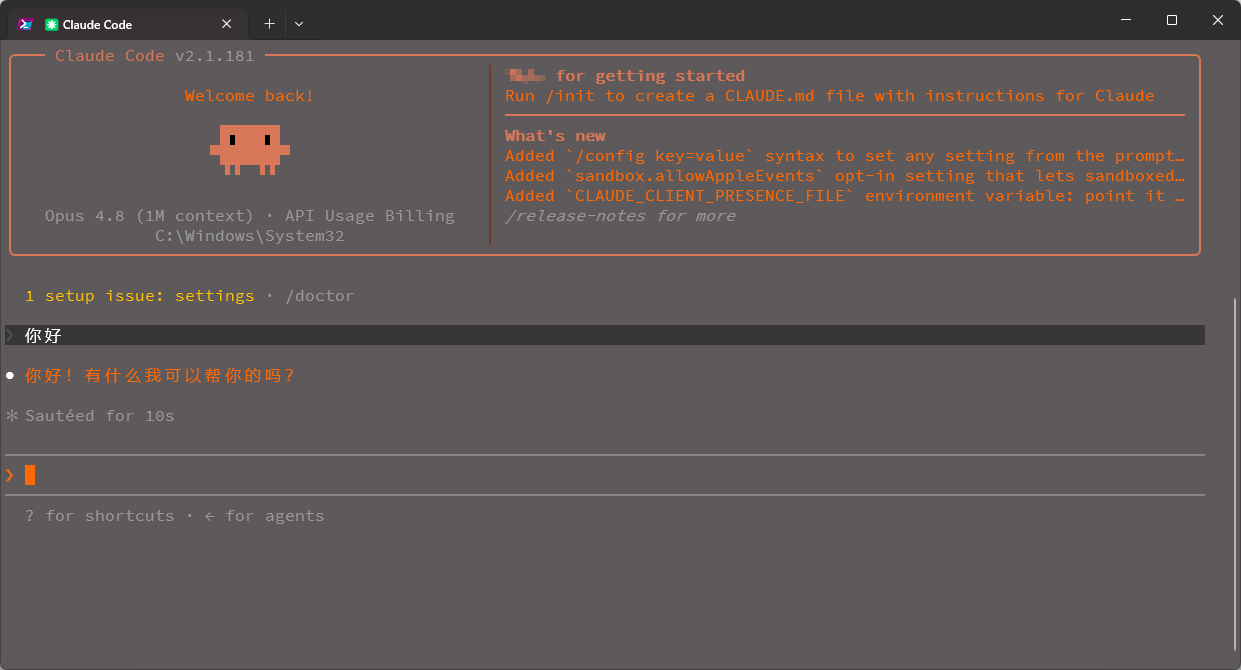Click the terminal icon in the title bar
This screenshot has width=1241, height=670.
[x=26, y=23]
